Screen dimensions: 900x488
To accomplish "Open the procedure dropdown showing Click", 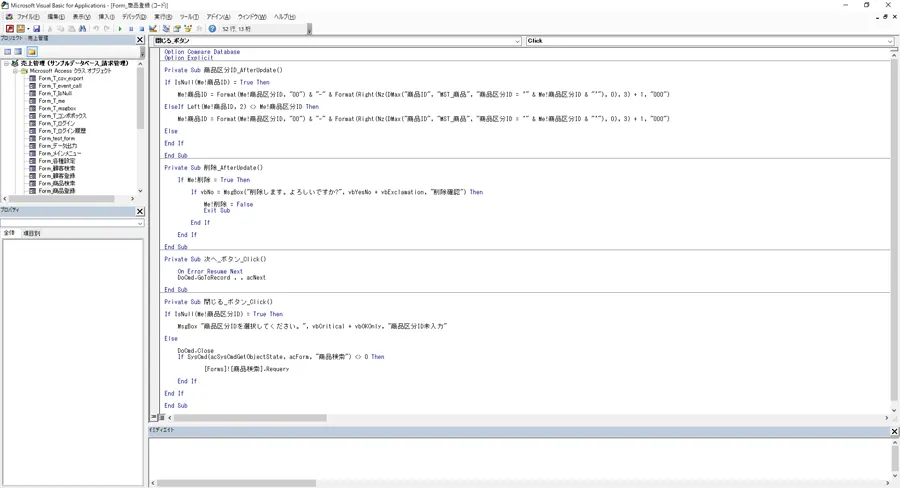I will pyautogui.click(x=890, y=41).
